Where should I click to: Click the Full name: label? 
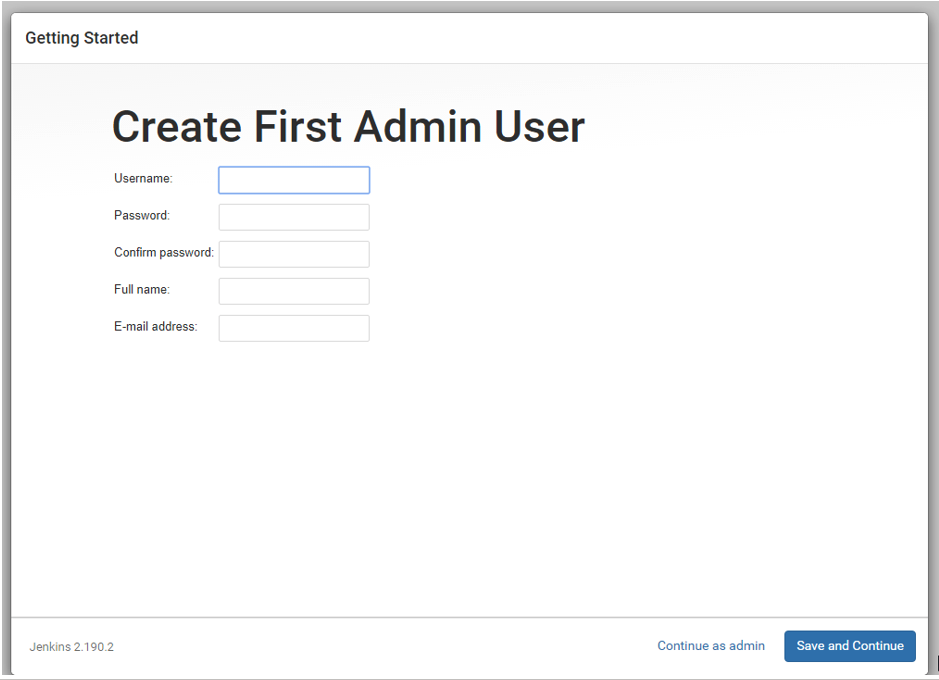pos(142,290)
